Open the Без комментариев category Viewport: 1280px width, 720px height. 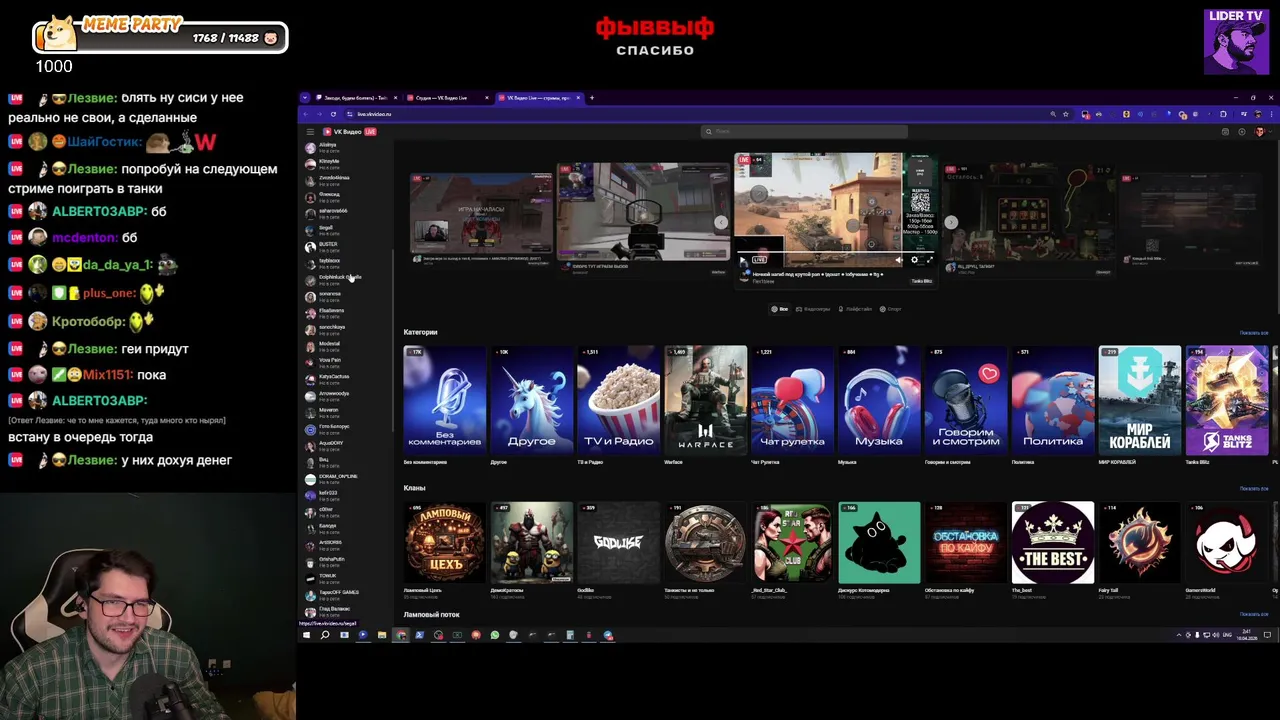(x=444, y=400)
